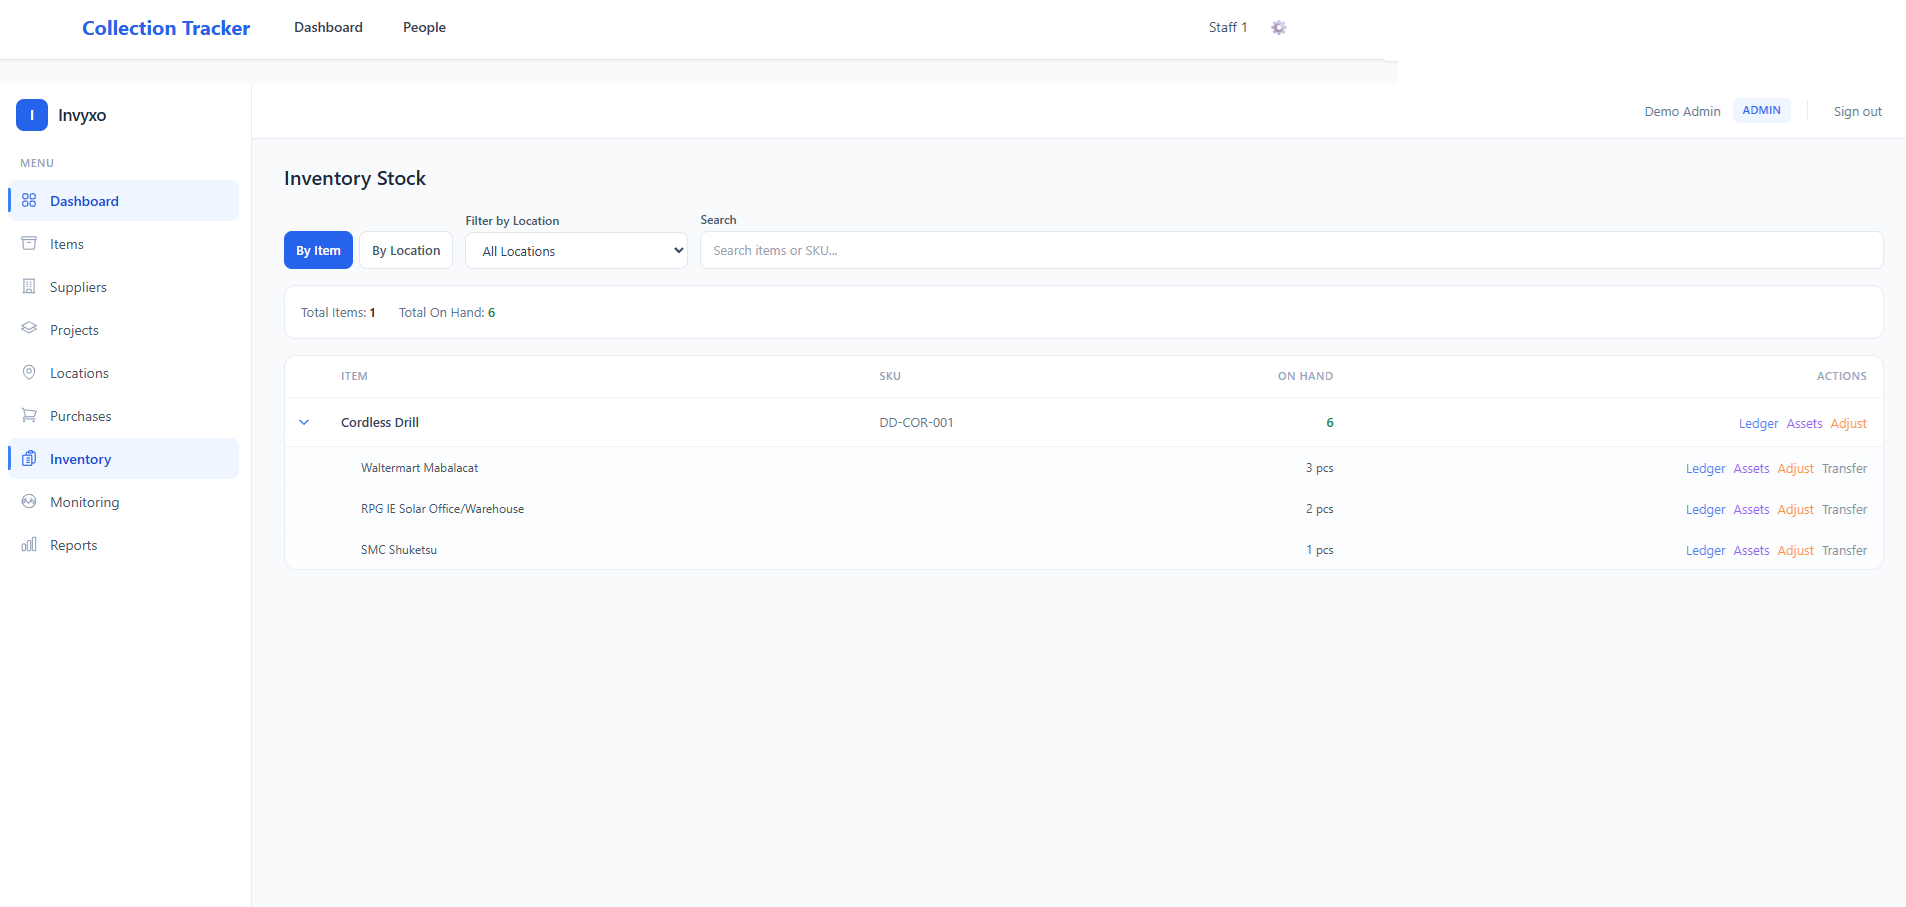Collapse the Cordless Drill row chevron
This screenshot has width=1906, height=907.
(304, 422)
